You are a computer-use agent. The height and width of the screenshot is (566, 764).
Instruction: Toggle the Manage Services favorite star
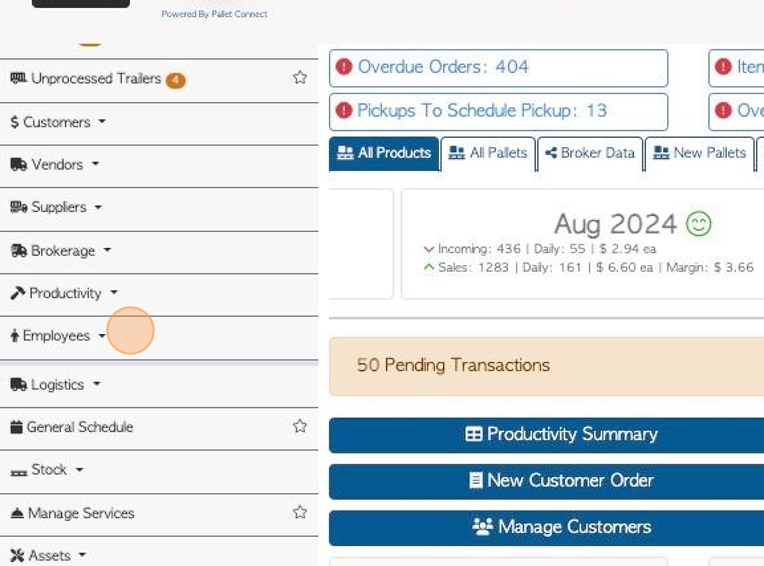(x=299, y=512)
